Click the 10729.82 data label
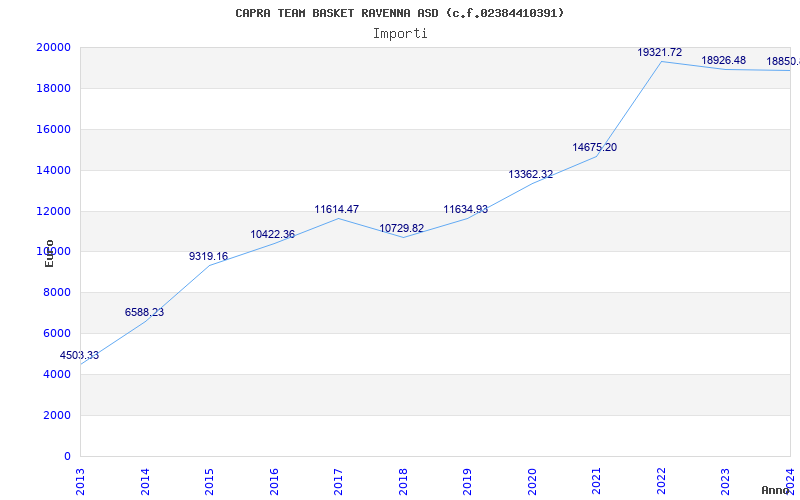The image size is (800, 500). (402, 229)
